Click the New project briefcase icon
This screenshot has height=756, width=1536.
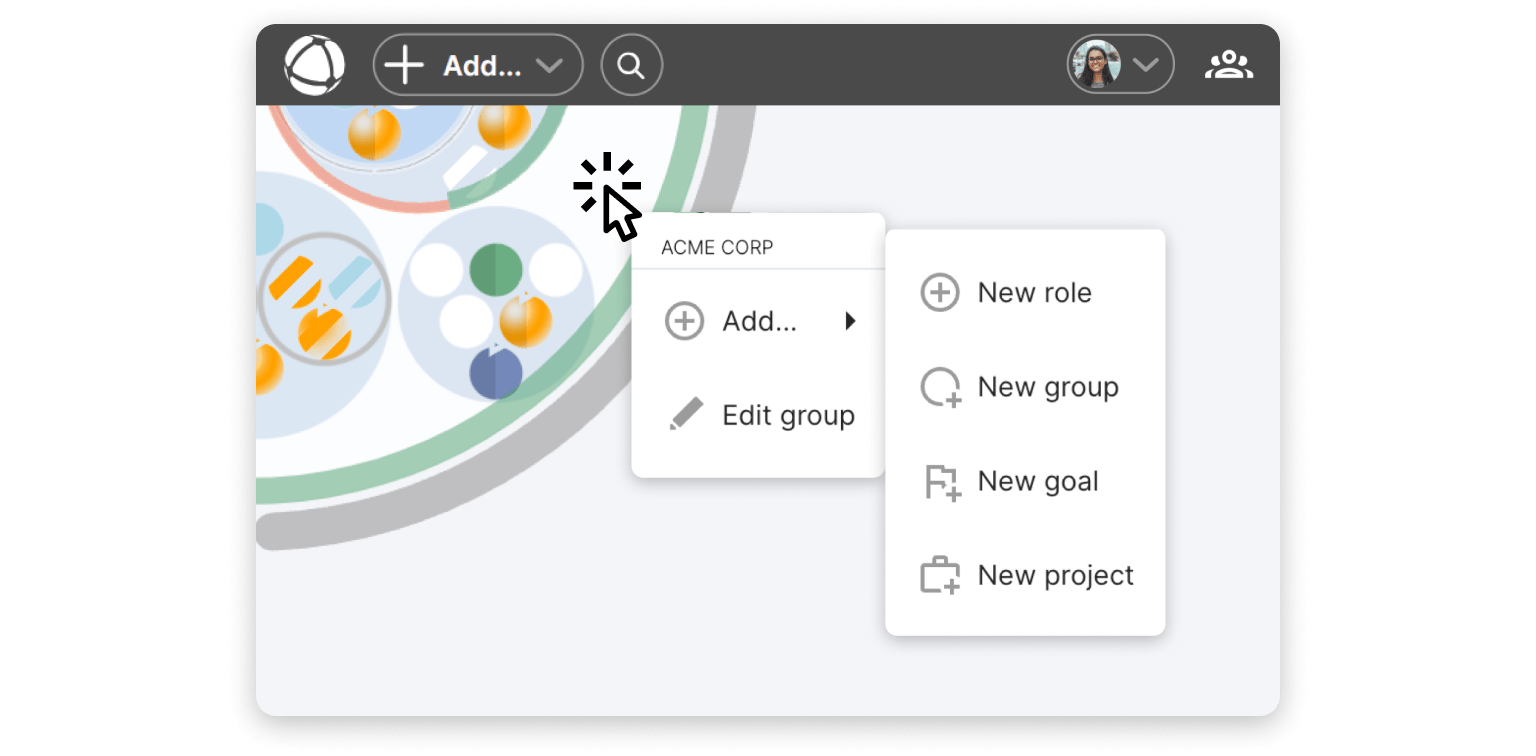(x=940, y=576)
